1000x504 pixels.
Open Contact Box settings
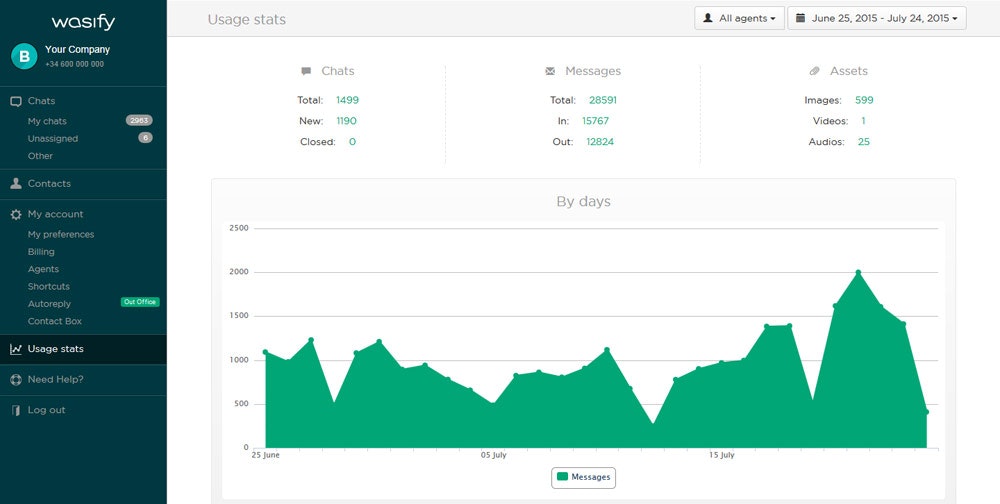coord(55,322)
